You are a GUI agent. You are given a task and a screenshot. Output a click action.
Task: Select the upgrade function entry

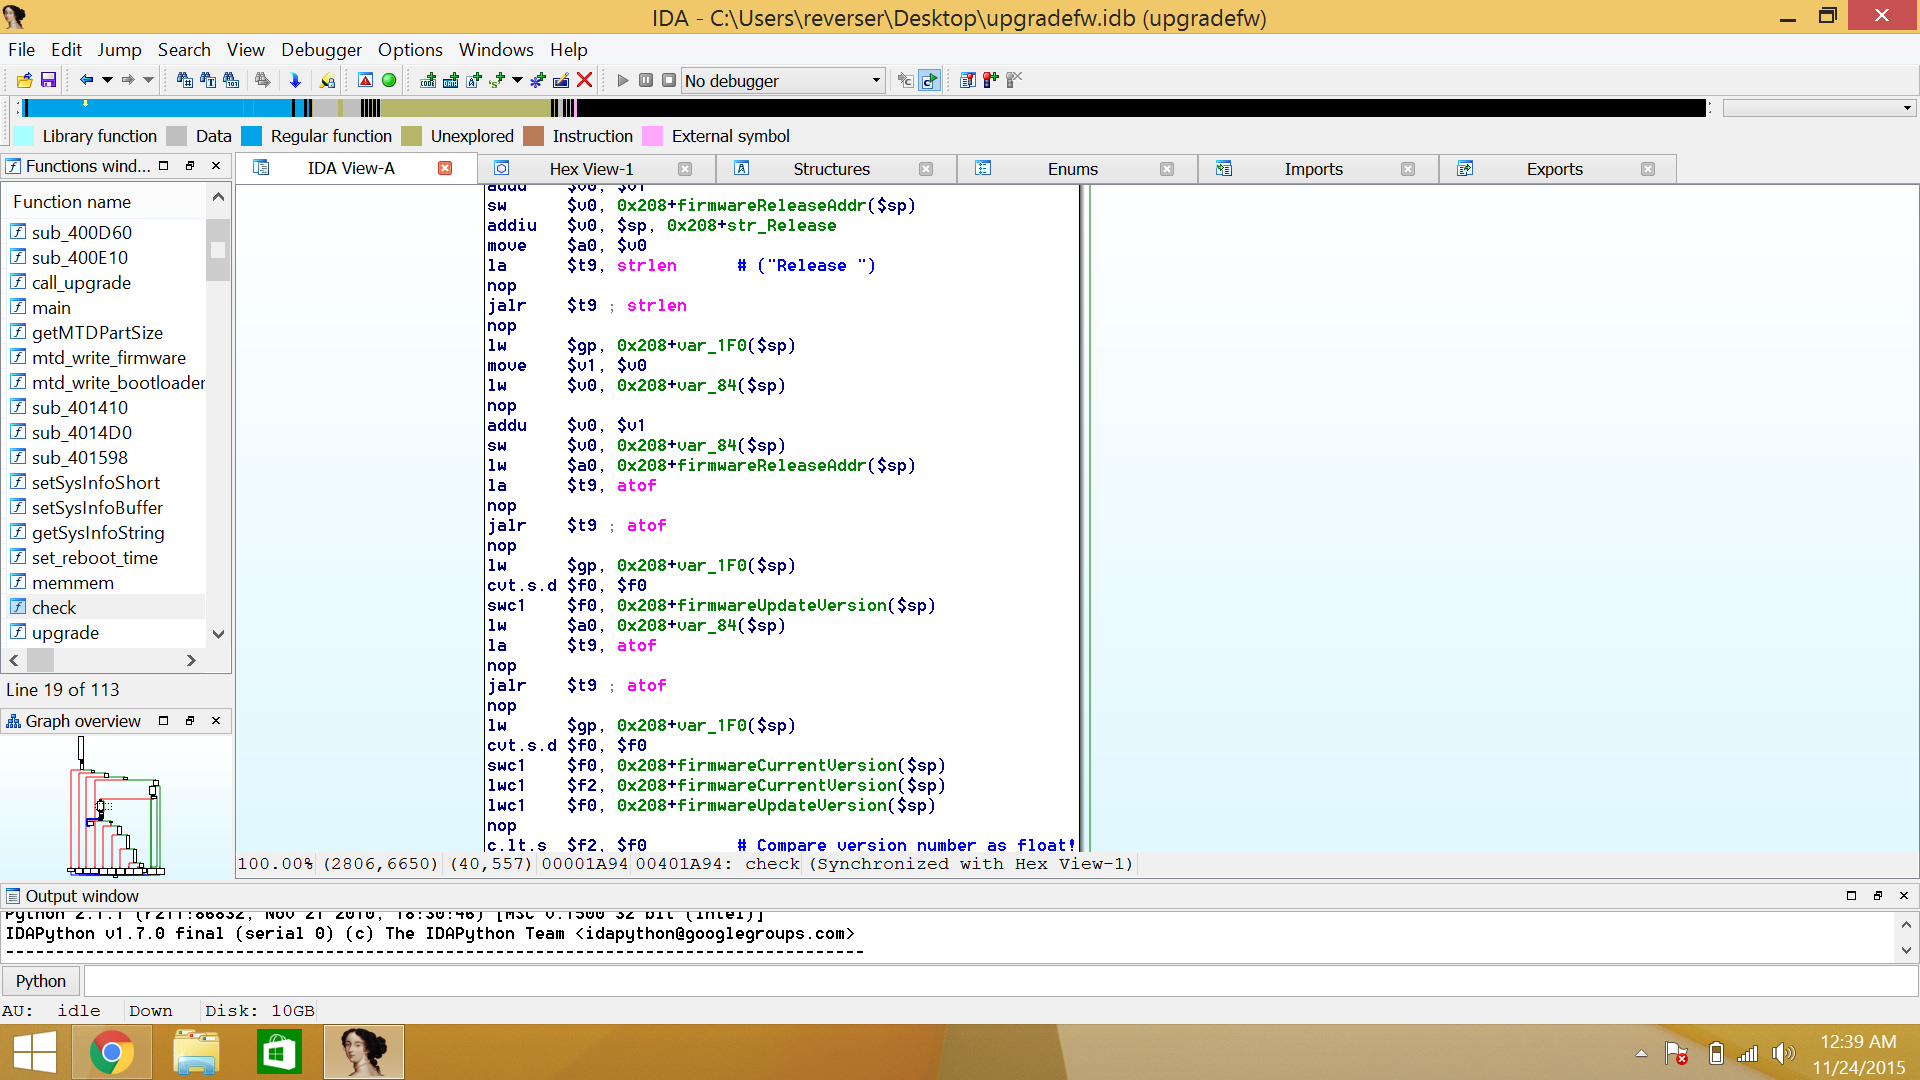click(65, 632)
